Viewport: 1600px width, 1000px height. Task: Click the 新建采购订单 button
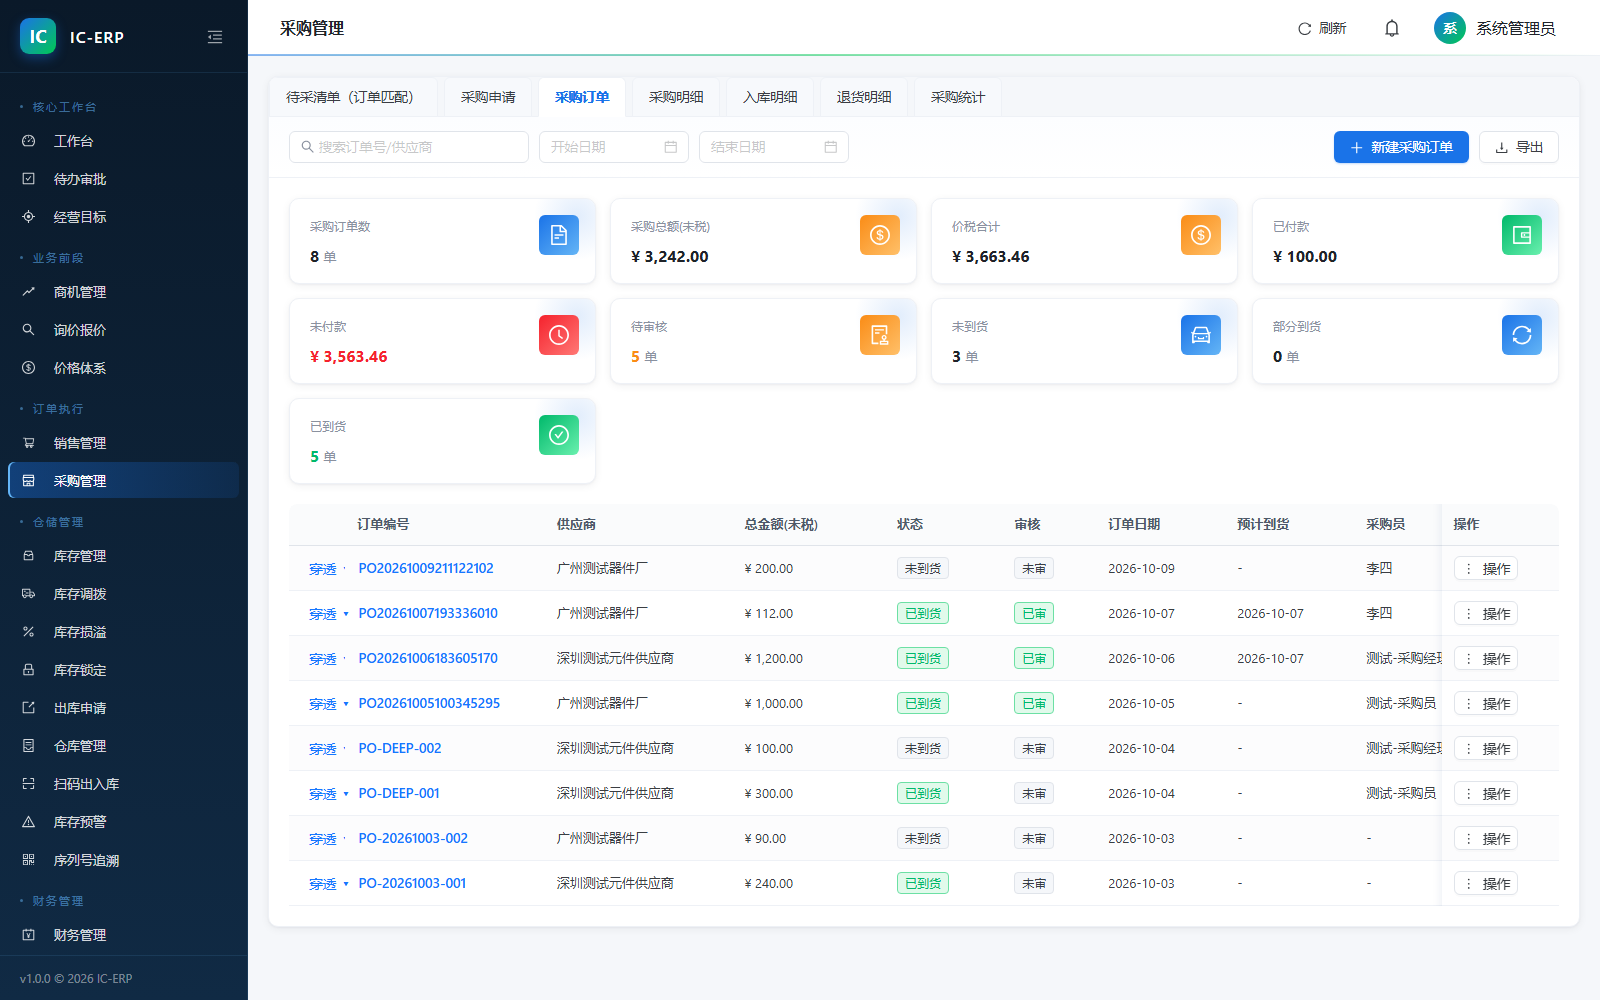(1401, 147)
